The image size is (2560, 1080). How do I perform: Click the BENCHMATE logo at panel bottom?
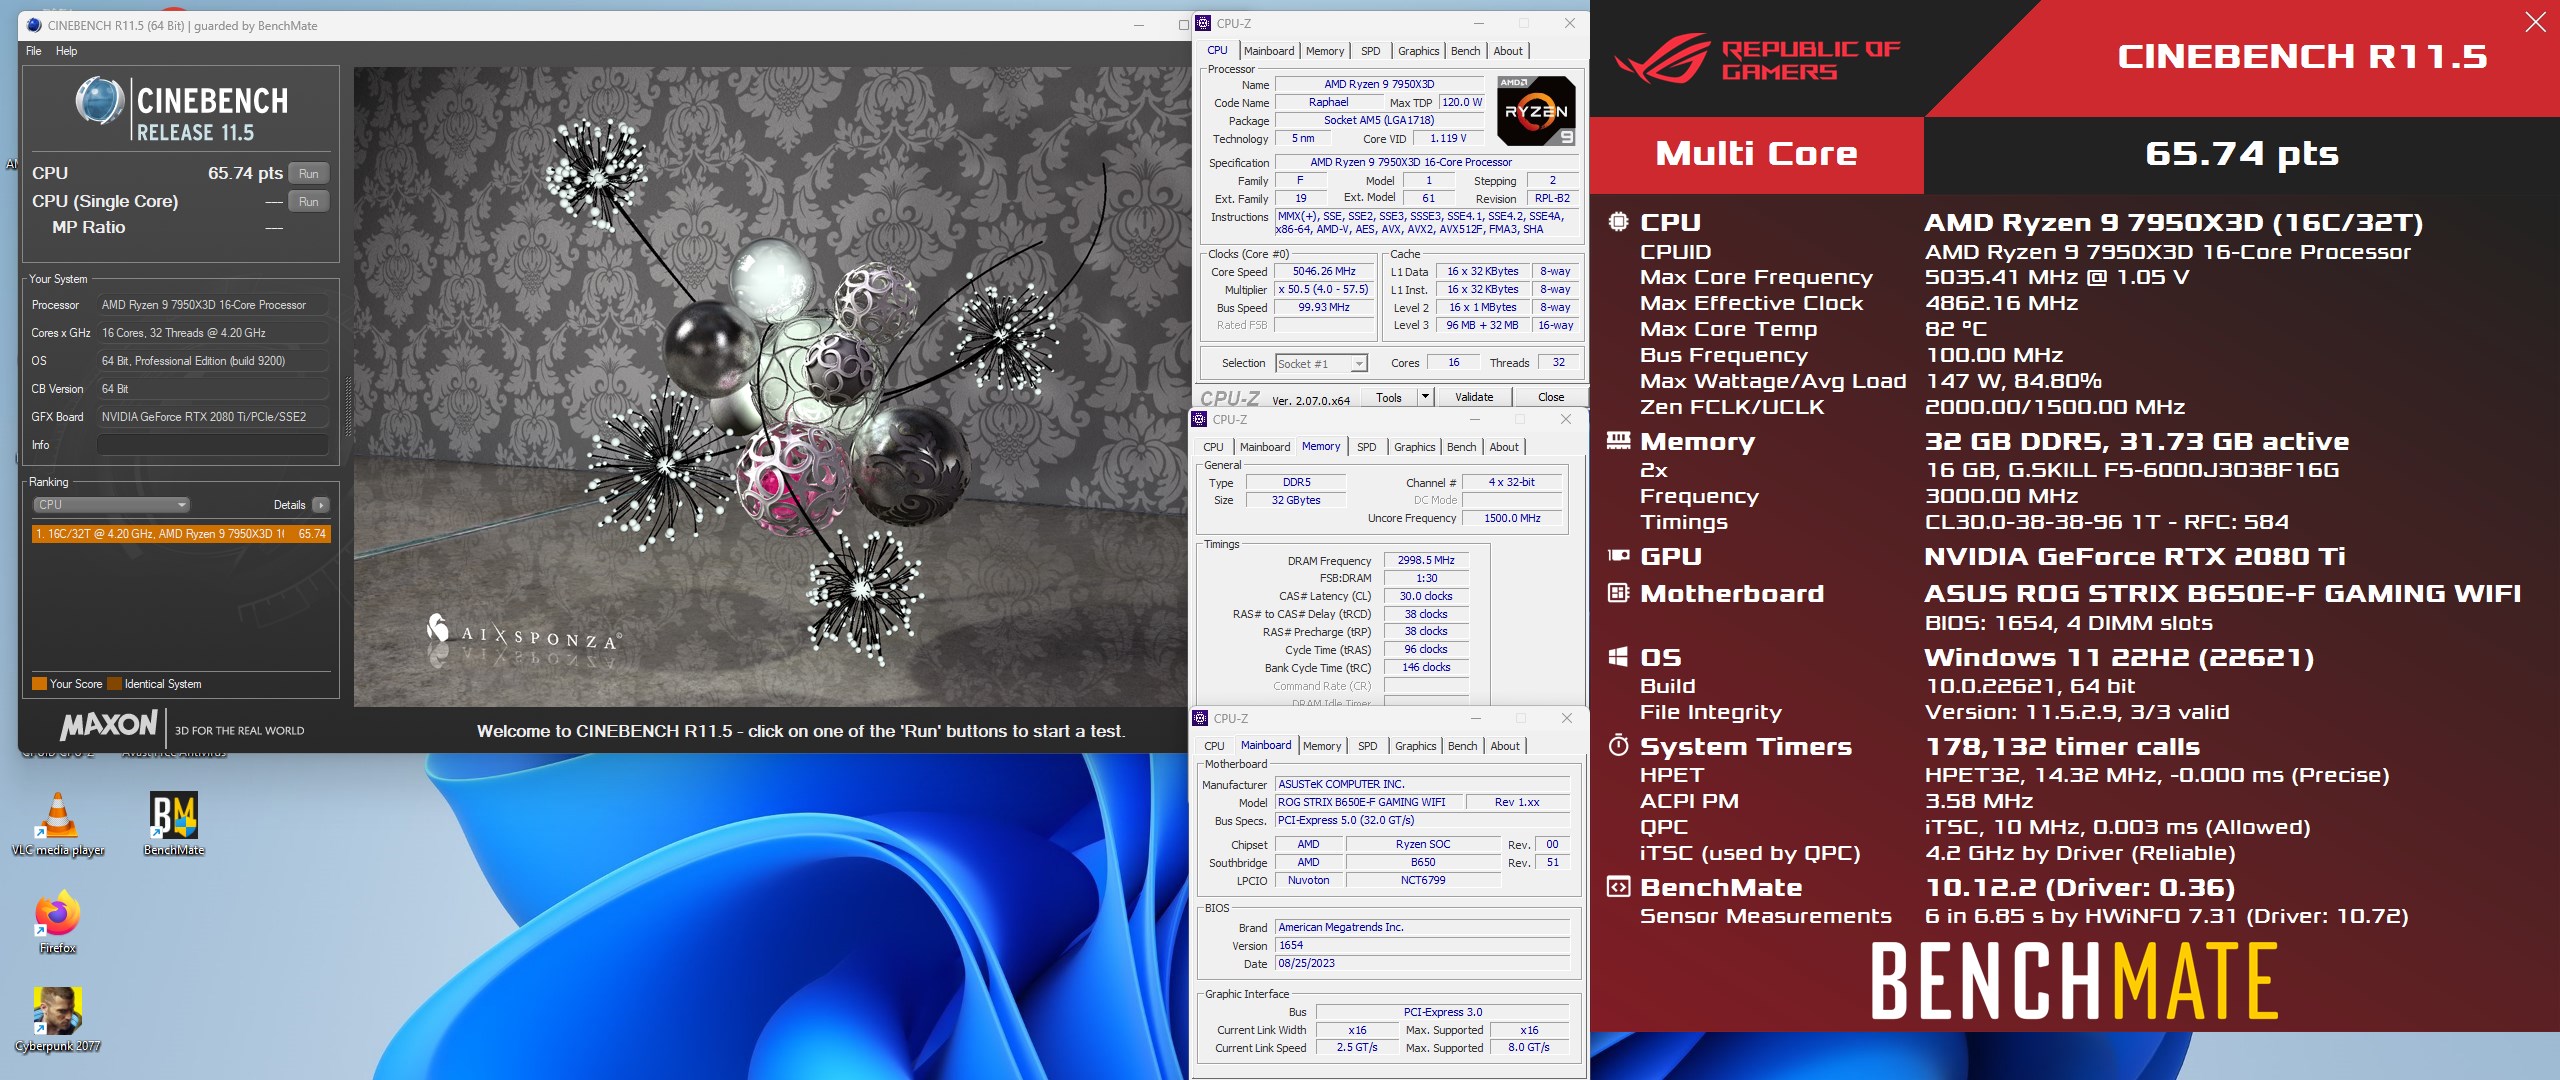[x=2074, y=983]
